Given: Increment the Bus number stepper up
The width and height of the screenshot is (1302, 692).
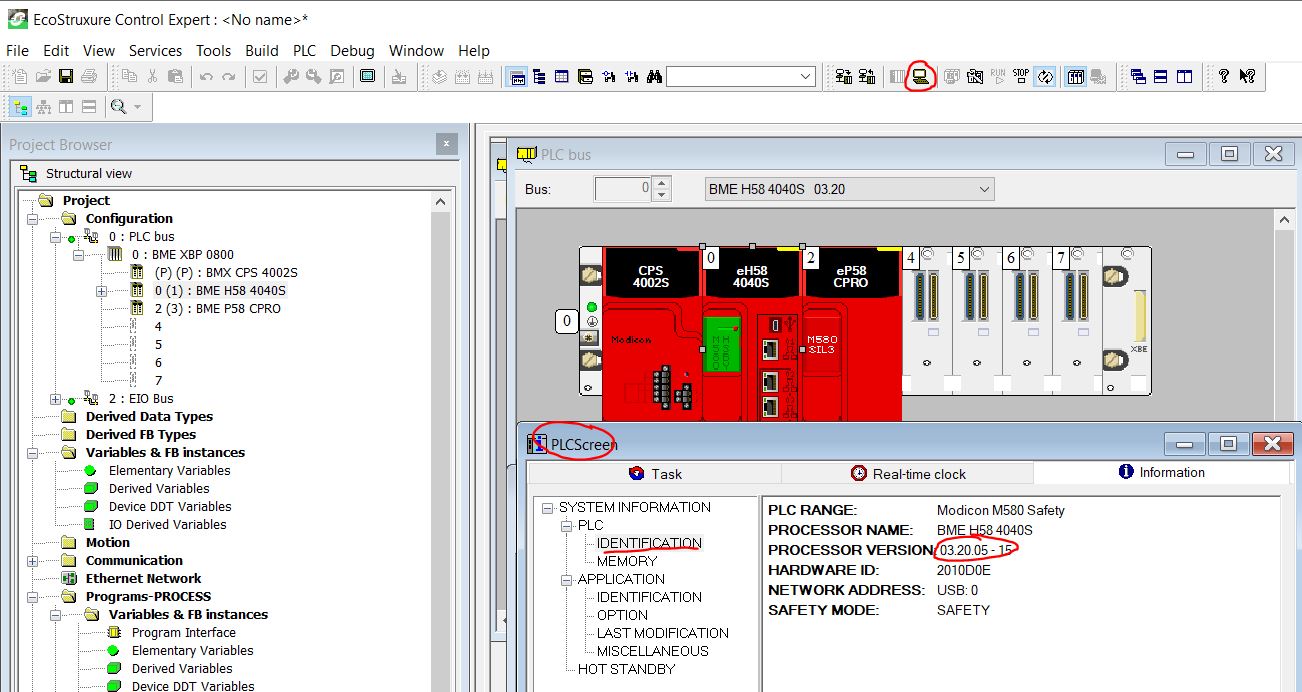Looking at the screenshot, I should (x=661, y=183).
